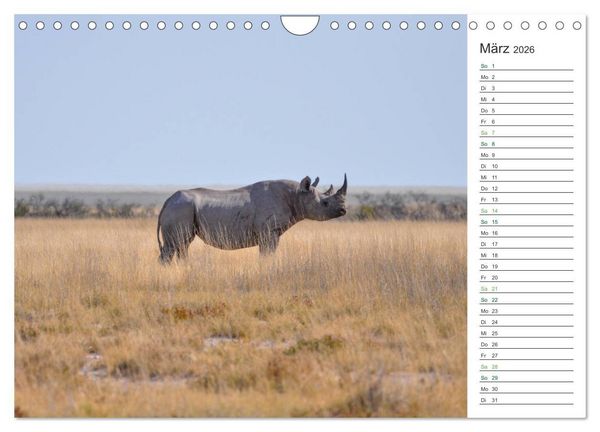Choose the 'Mi 4' day entry

527,99
